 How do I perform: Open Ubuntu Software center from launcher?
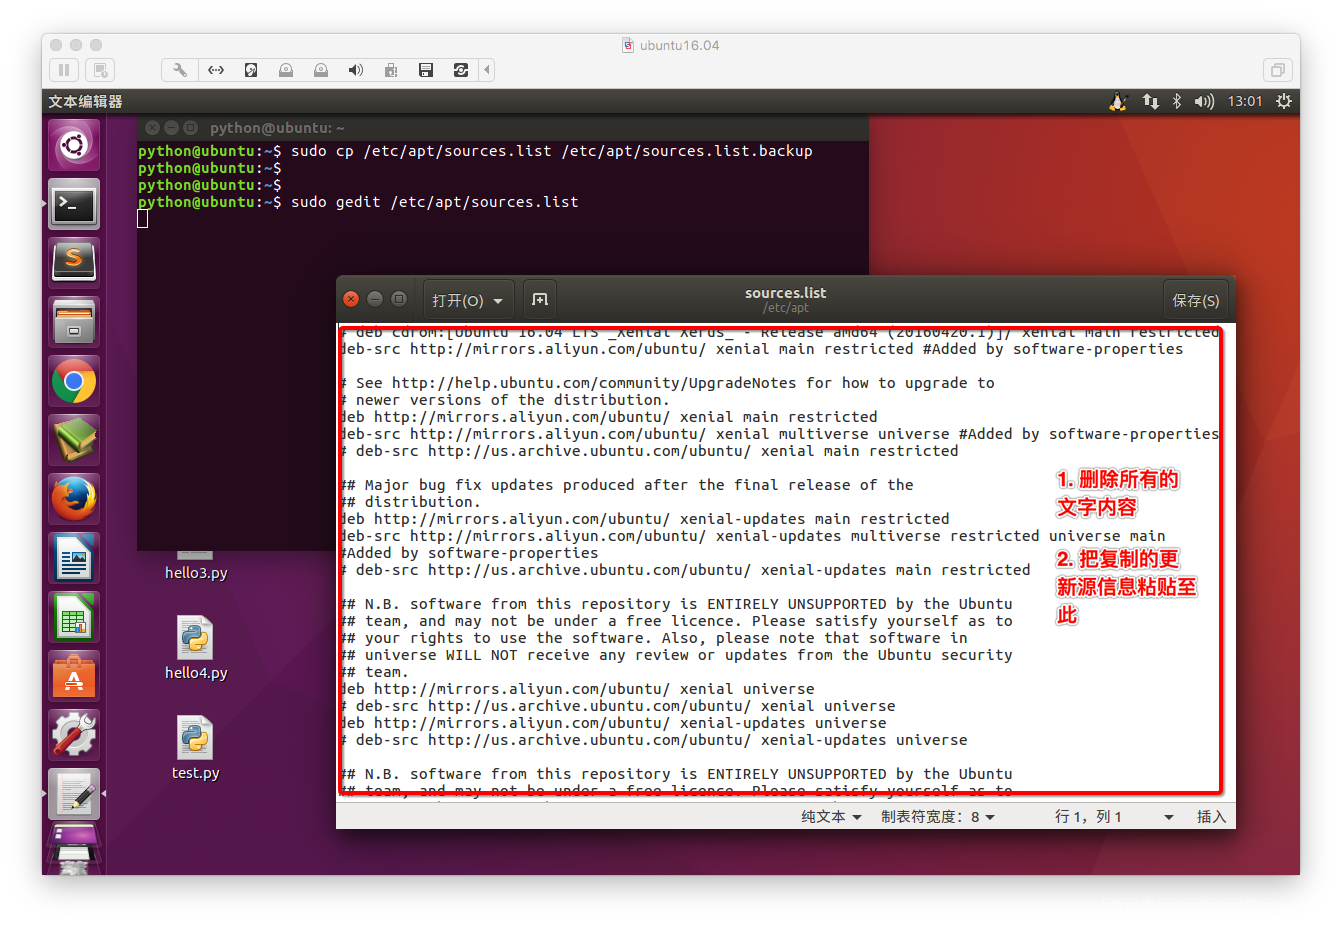click(74, 676)
